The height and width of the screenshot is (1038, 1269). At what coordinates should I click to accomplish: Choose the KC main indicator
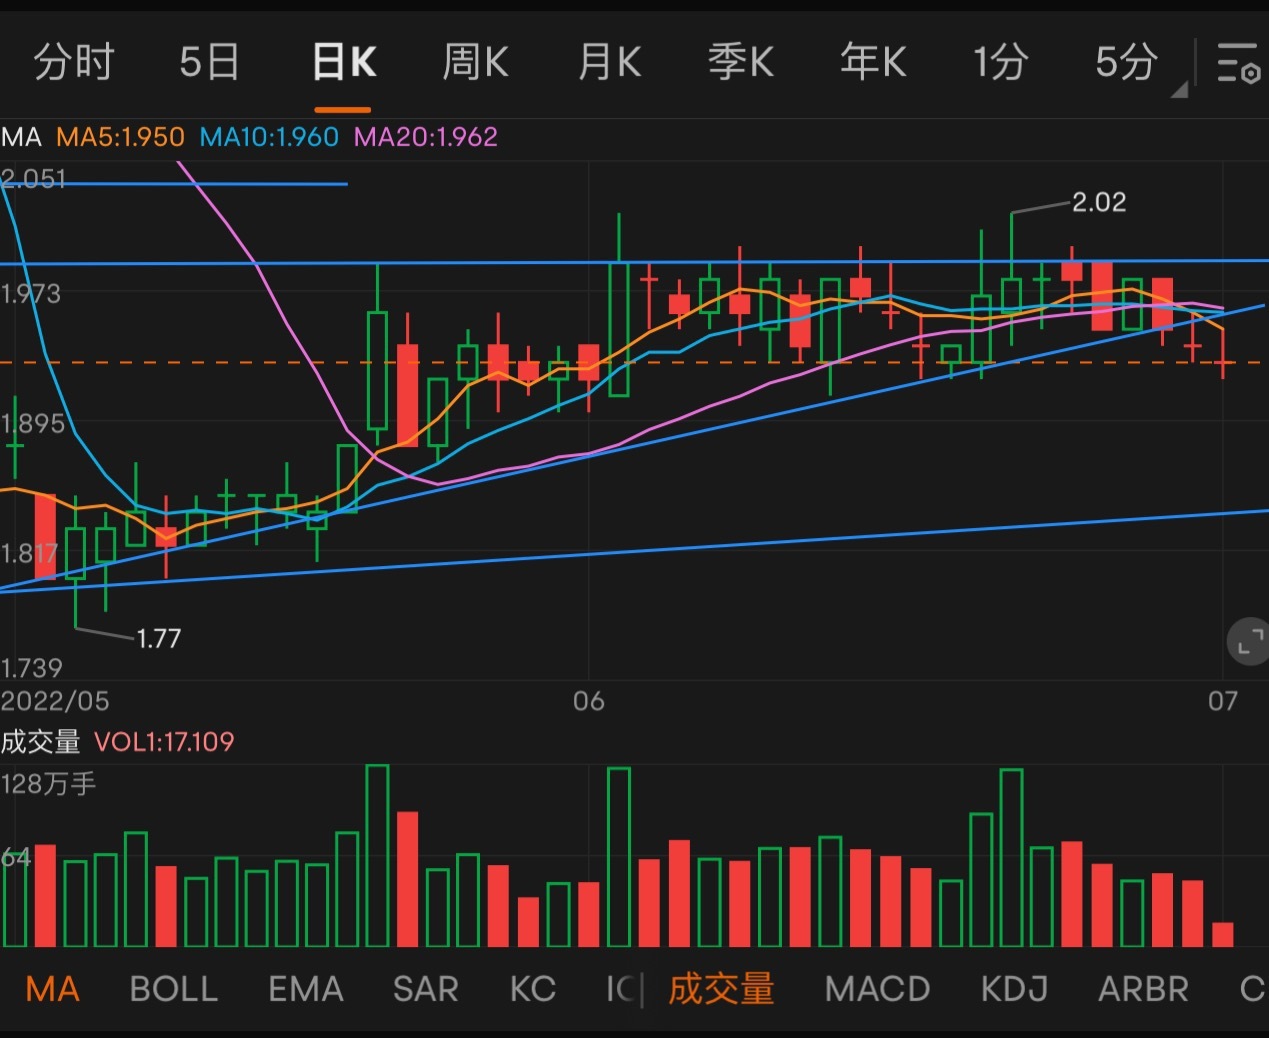(x=532, y=989)
